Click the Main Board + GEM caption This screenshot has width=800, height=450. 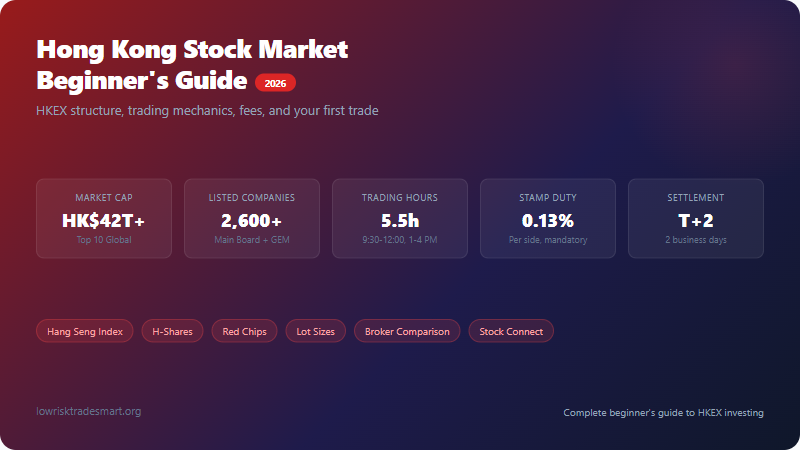coord(252,240)
